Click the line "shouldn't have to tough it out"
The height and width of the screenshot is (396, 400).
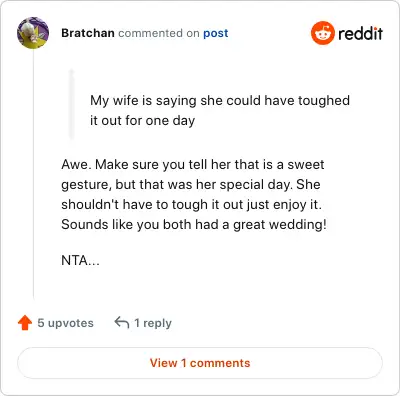pos(191,204)
